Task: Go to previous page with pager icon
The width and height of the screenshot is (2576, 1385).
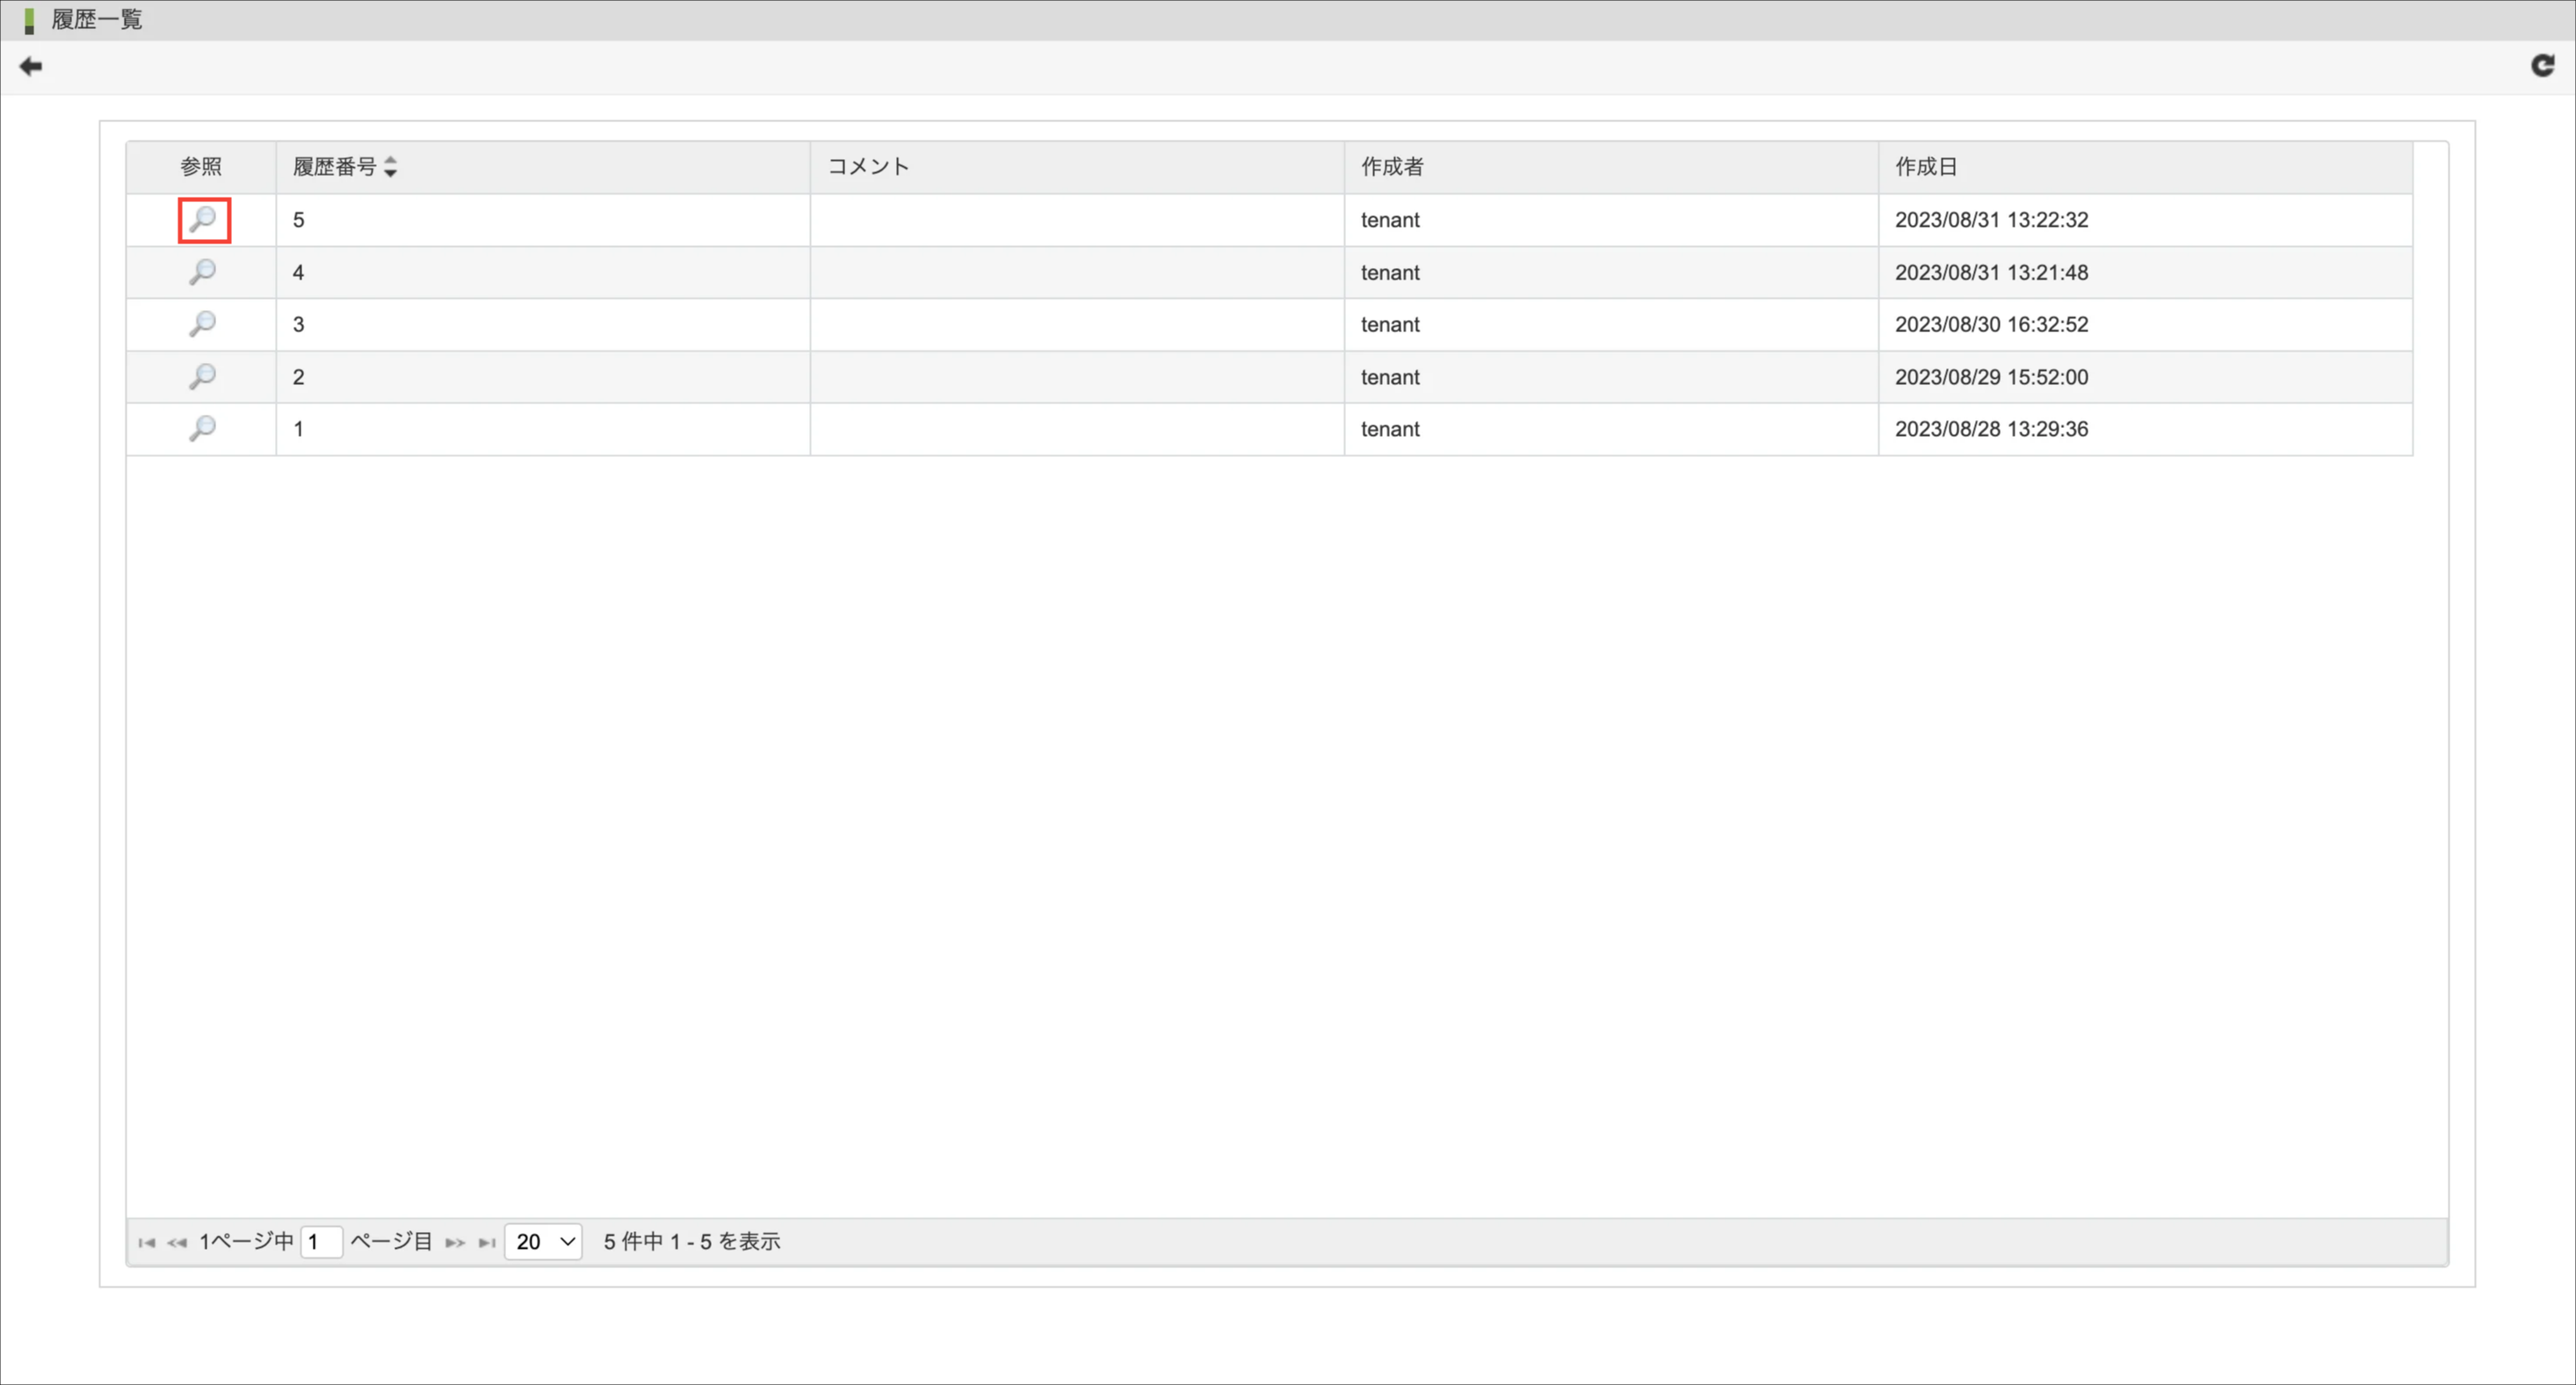Action: click(177, 1242)
